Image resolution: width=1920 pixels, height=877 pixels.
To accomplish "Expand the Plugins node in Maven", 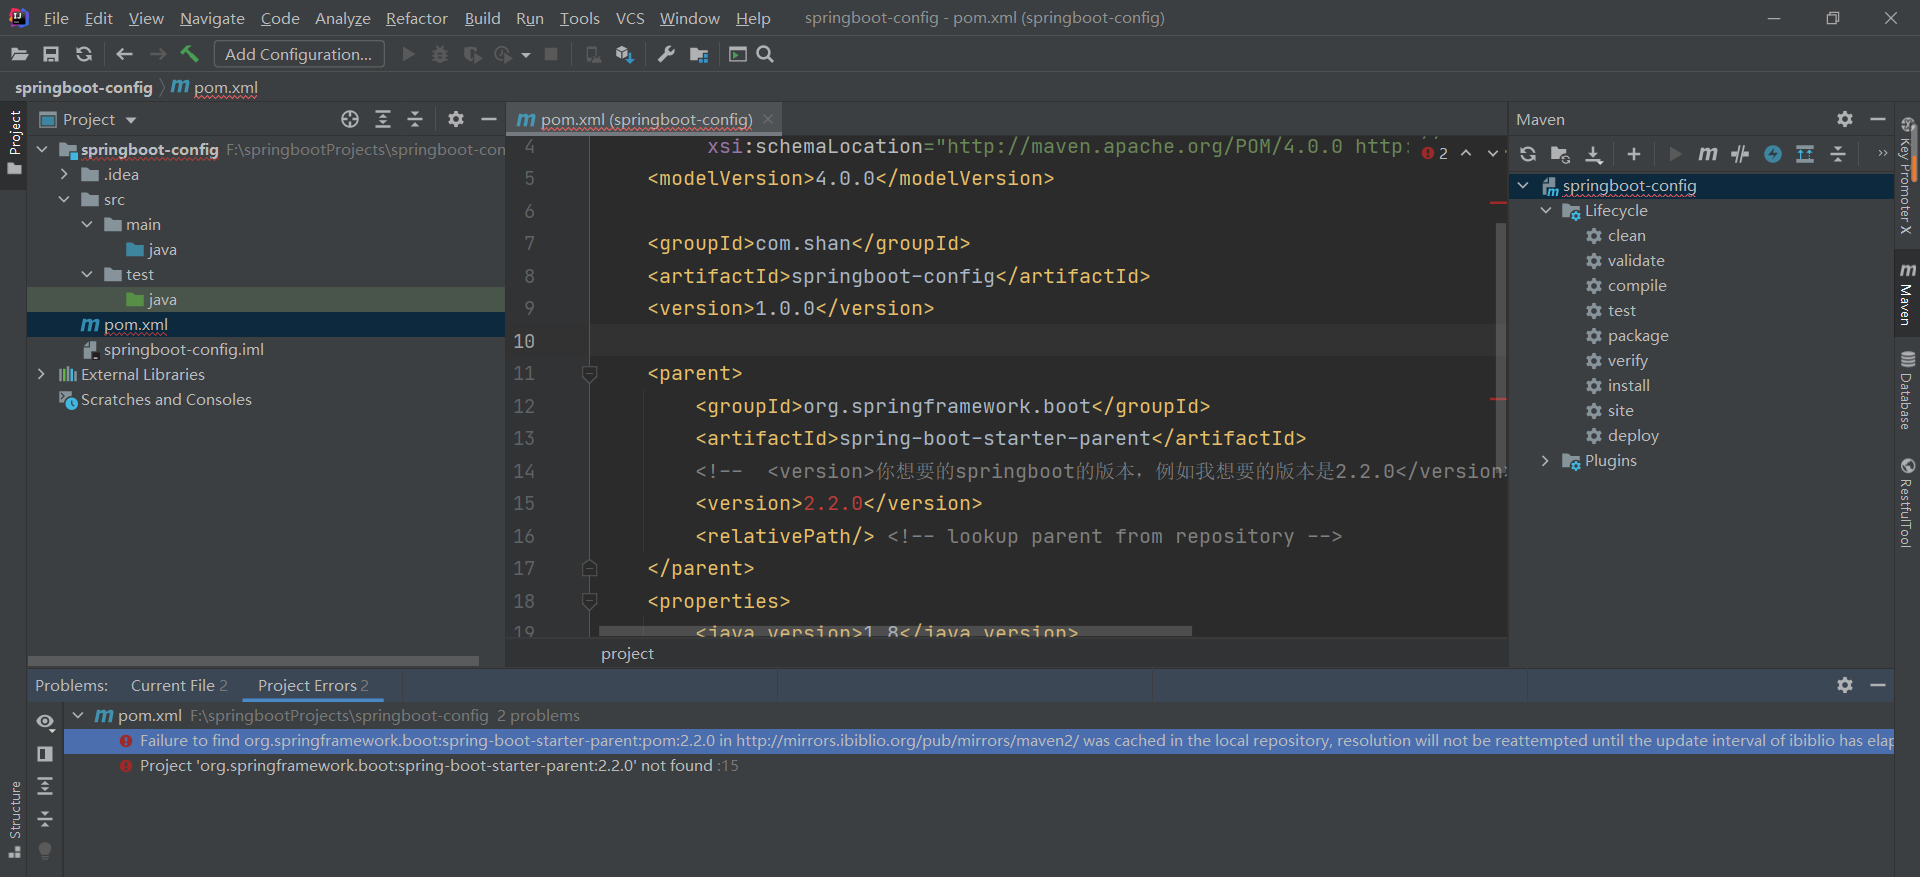I will [x=1546, y=460].
